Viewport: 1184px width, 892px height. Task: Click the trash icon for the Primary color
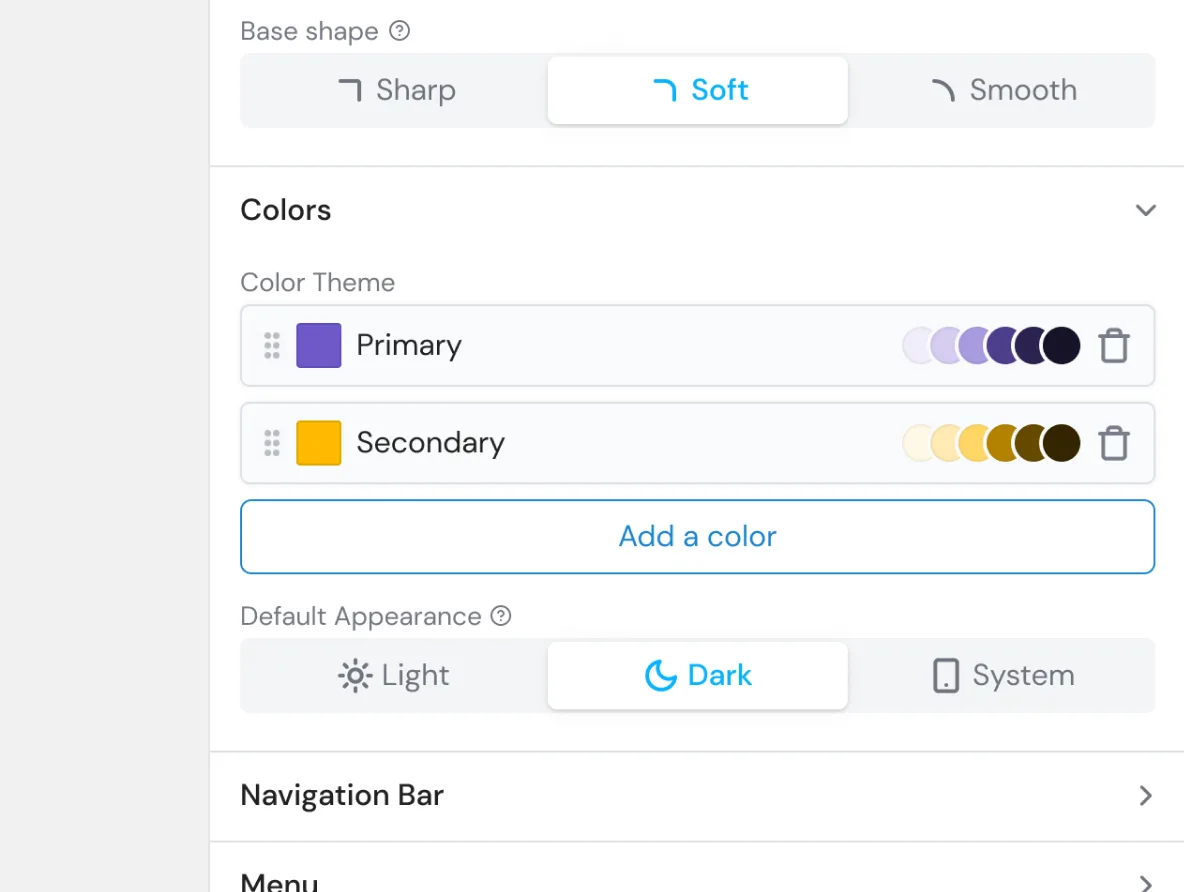point(1114,344)
